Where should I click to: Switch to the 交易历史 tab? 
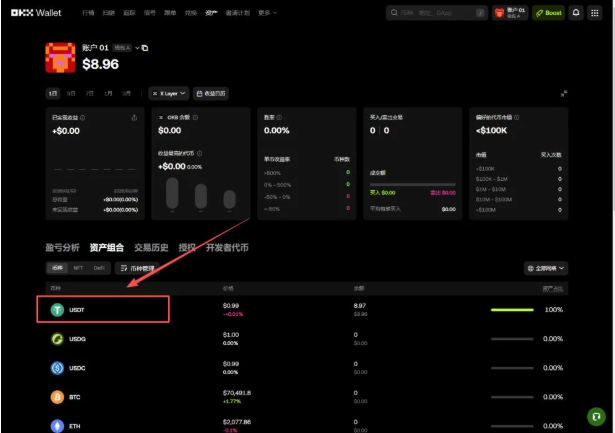point(151,247)
